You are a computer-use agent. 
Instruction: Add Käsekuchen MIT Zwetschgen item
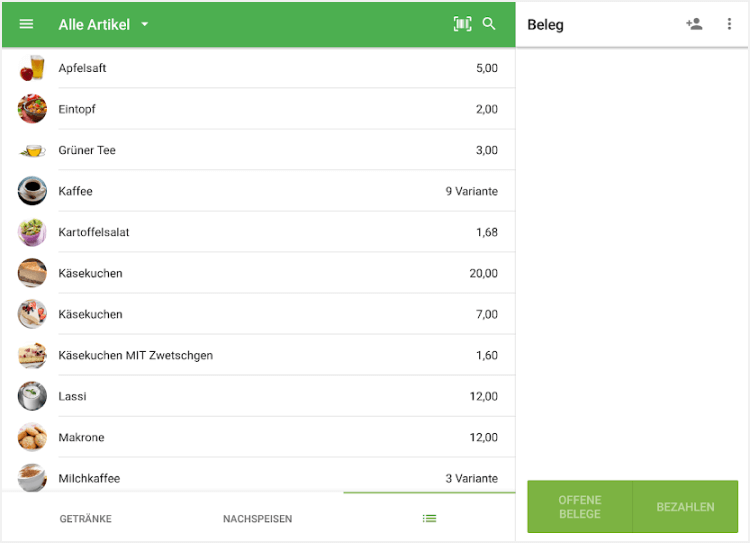[x=258, y=355]
